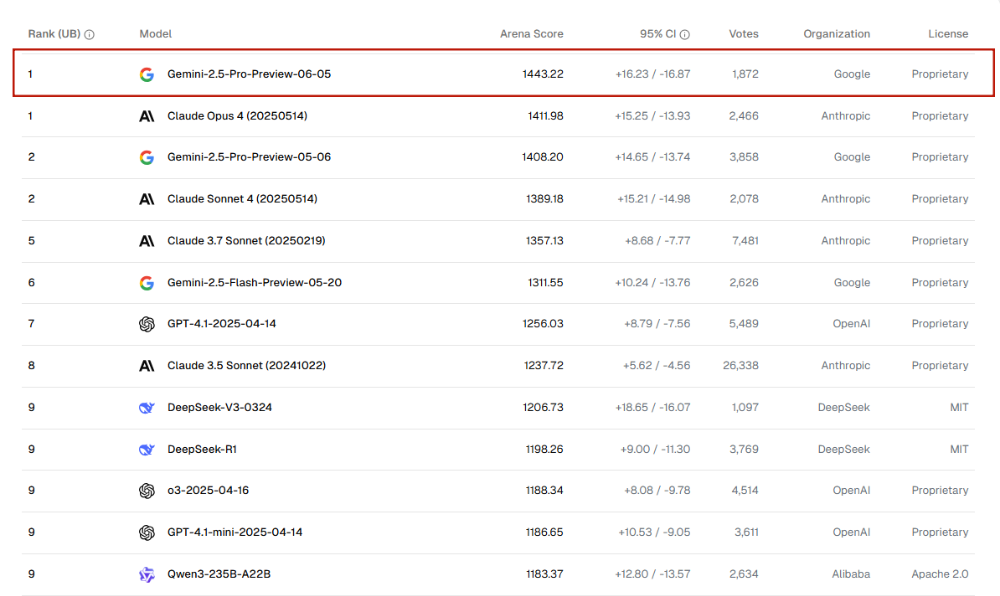
Task: Click the Qwen logo beside Qwen3-235B-A22B
Action: [147, 574]
